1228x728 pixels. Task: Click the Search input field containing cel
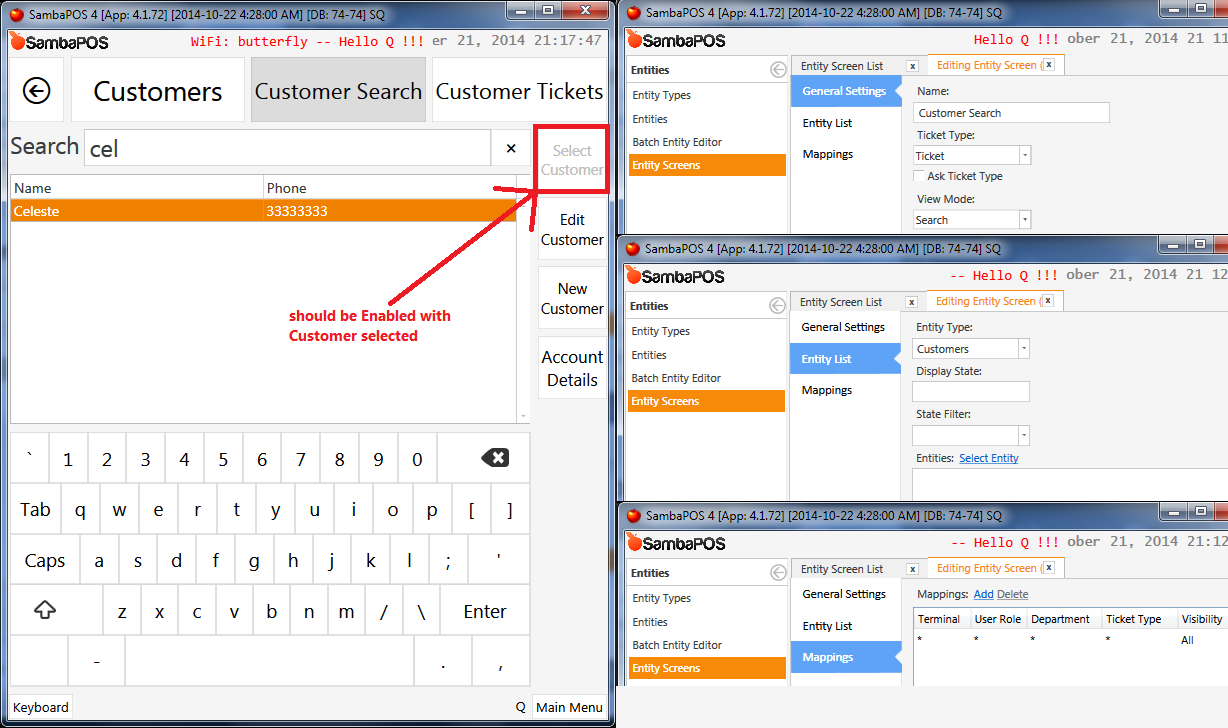(x=288, y=148)
